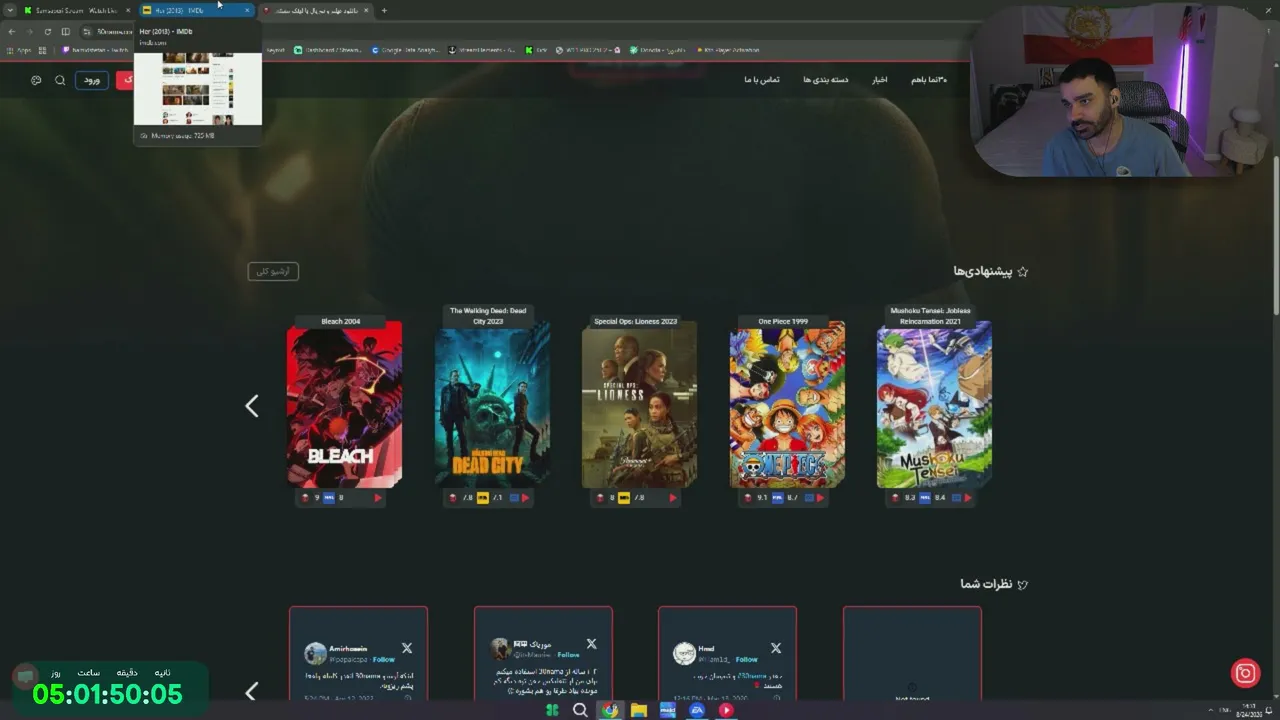1280x720 pixels.
Task: Open The Walking Dead: Dead City poster
Action: coord(492,404)
